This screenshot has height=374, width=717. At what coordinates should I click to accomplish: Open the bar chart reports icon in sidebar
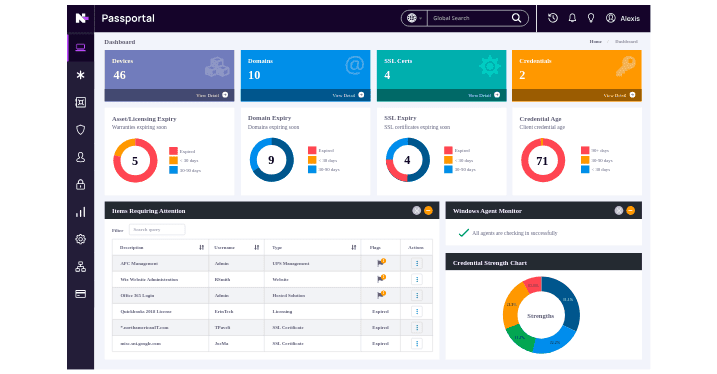pyautogui.click(x=80, y=212)
